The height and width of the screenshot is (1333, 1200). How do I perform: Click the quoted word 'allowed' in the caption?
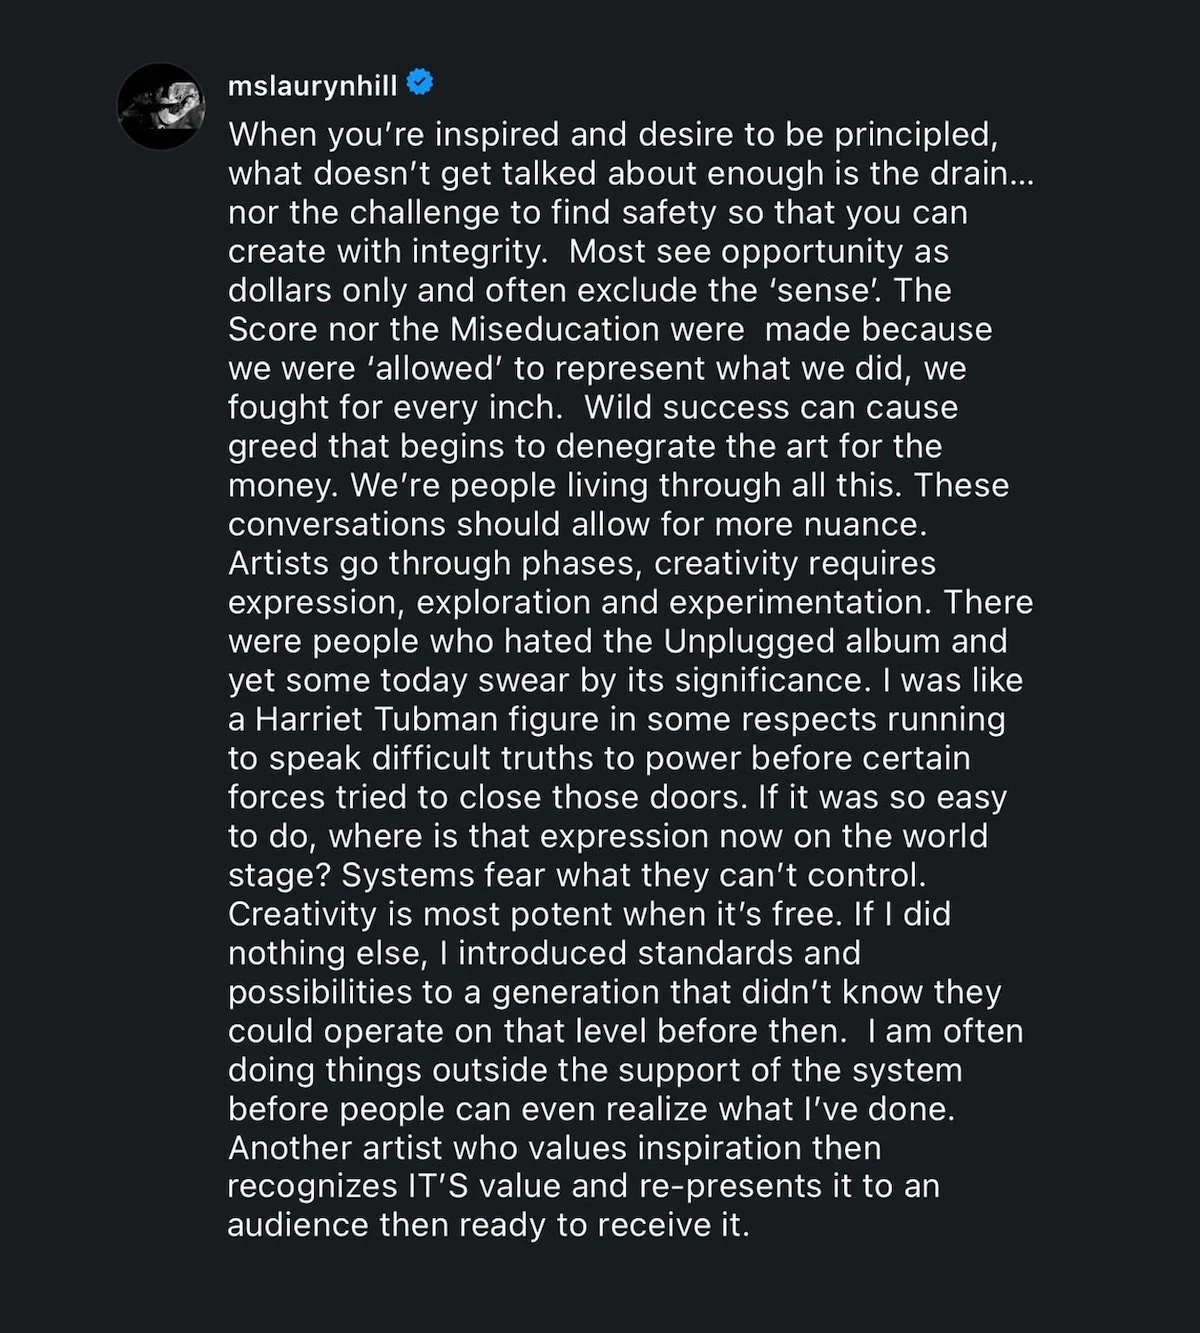click(437, 368)
